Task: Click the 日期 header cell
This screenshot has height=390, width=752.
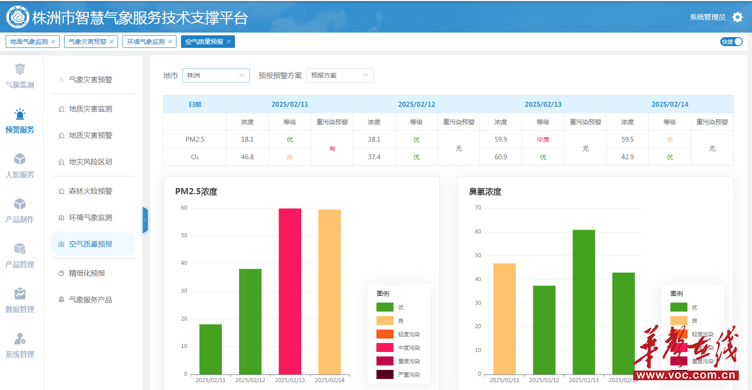Action: point(195,104)
